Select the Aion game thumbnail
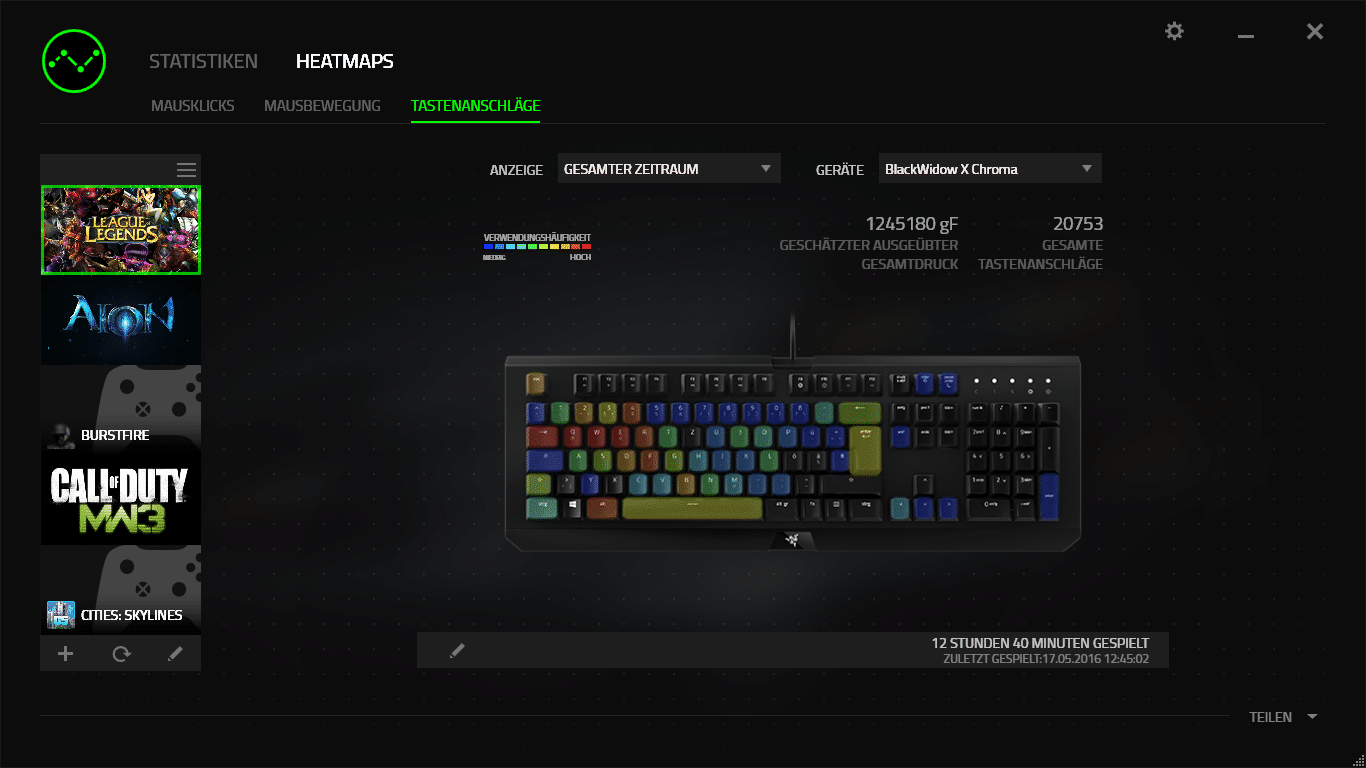 pos(120,320)
